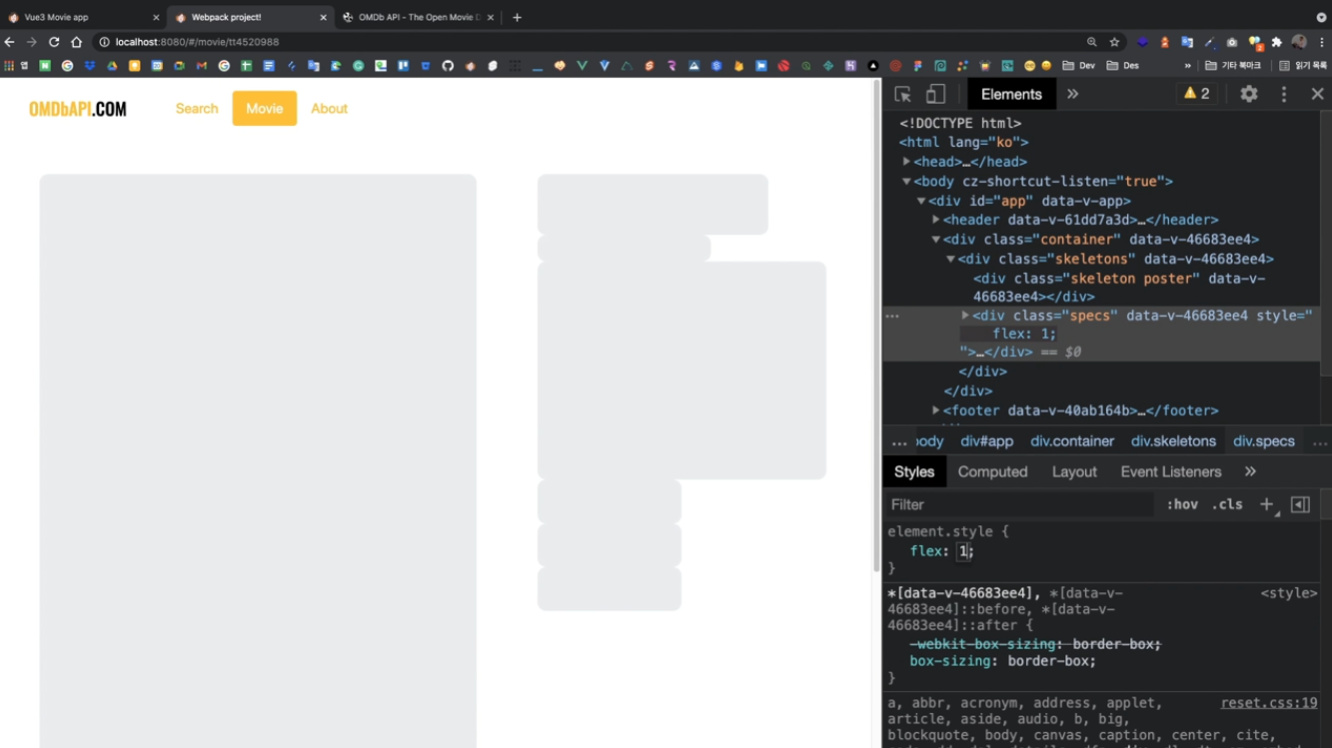Open the Extensions puzzle piece menu
This screenshot has height=748, width=1332.
click(x=1277, y=42)
